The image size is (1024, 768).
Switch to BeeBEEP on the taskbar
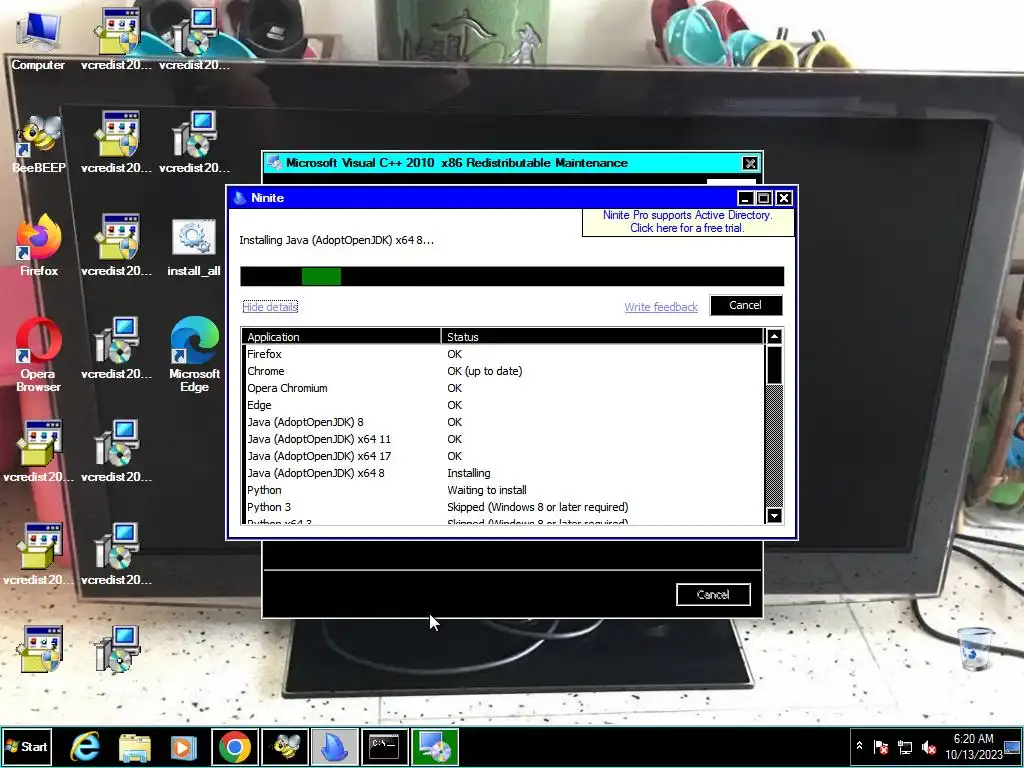(285, 747)
